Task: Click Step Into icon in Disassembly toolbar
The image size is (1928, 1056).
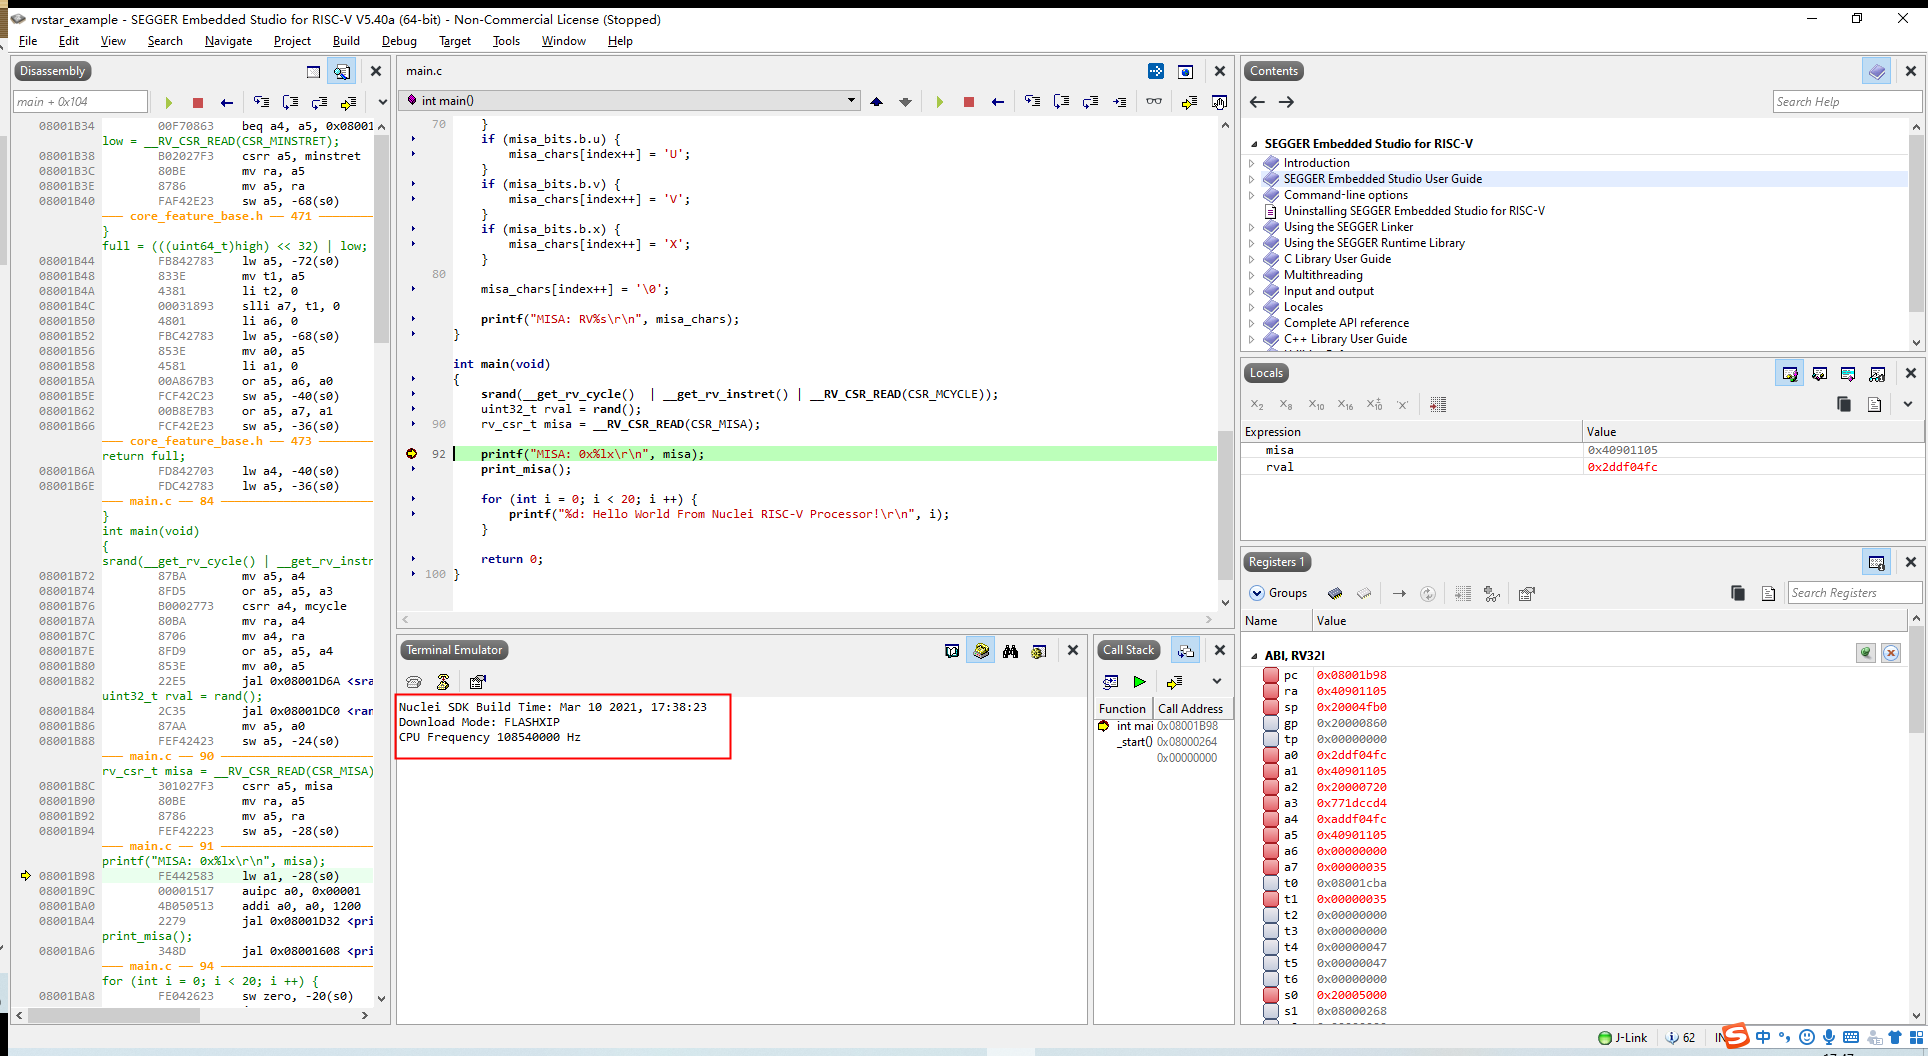Action: [x=261, y=102]
